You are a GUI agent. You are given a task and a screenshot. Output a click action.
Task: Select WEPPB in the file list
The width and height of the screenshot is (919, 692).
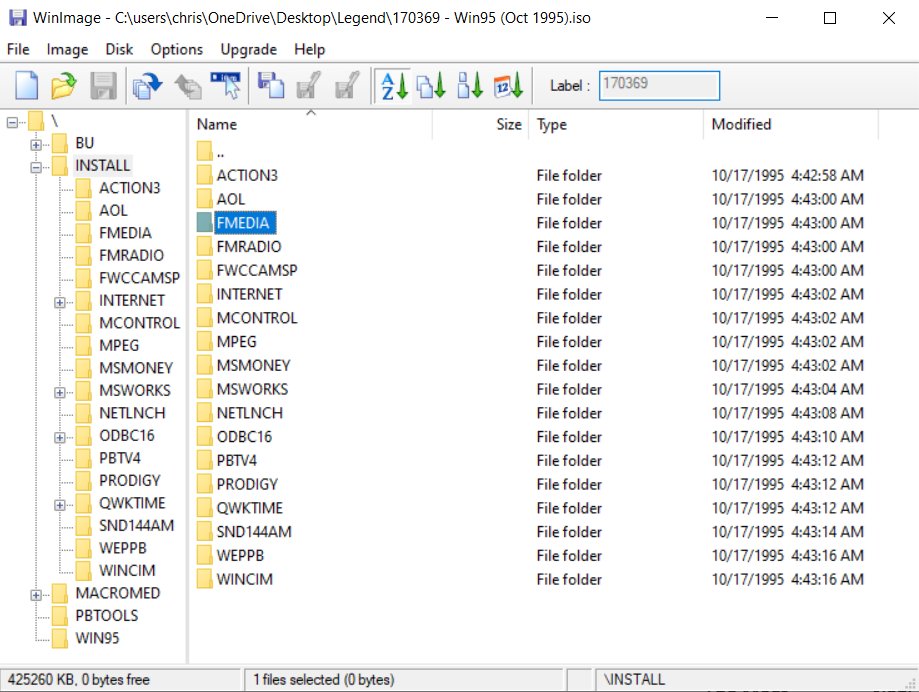point(240,555)
